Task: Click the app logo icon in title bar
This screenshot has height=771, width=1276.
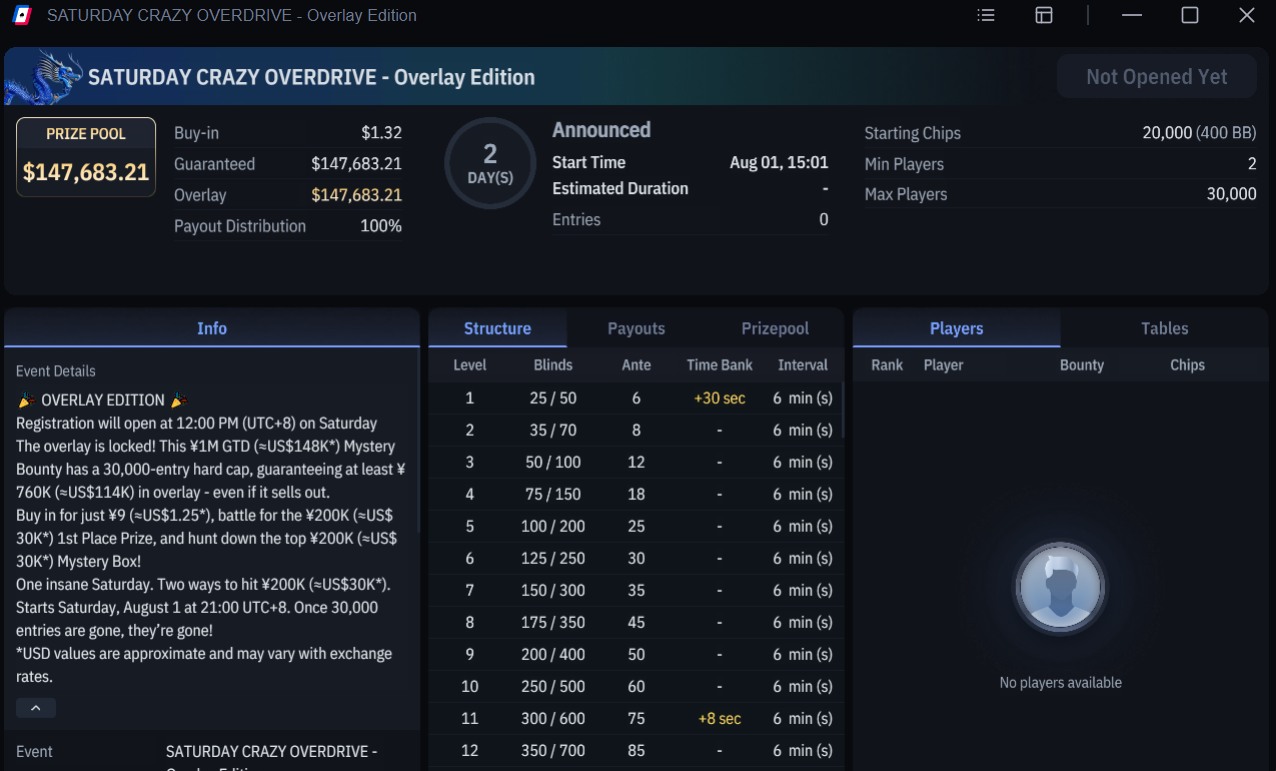Action: (23, 15)
